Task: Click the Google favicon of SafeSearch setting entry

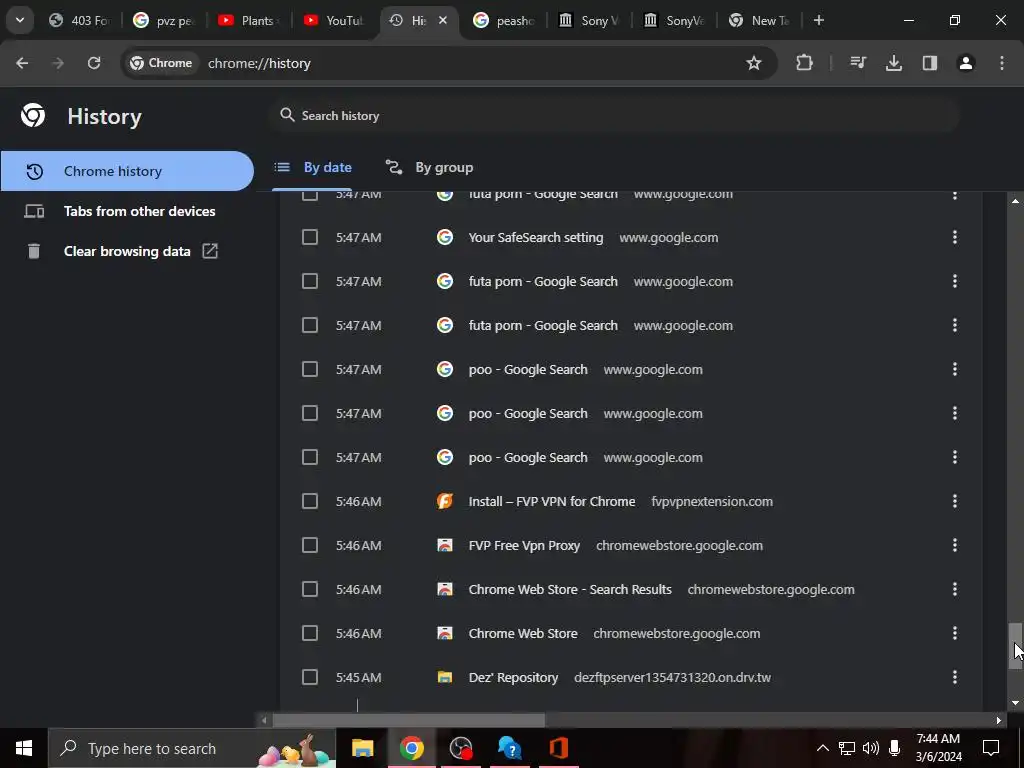Action: pyautogui.click(x=445, y=237)
